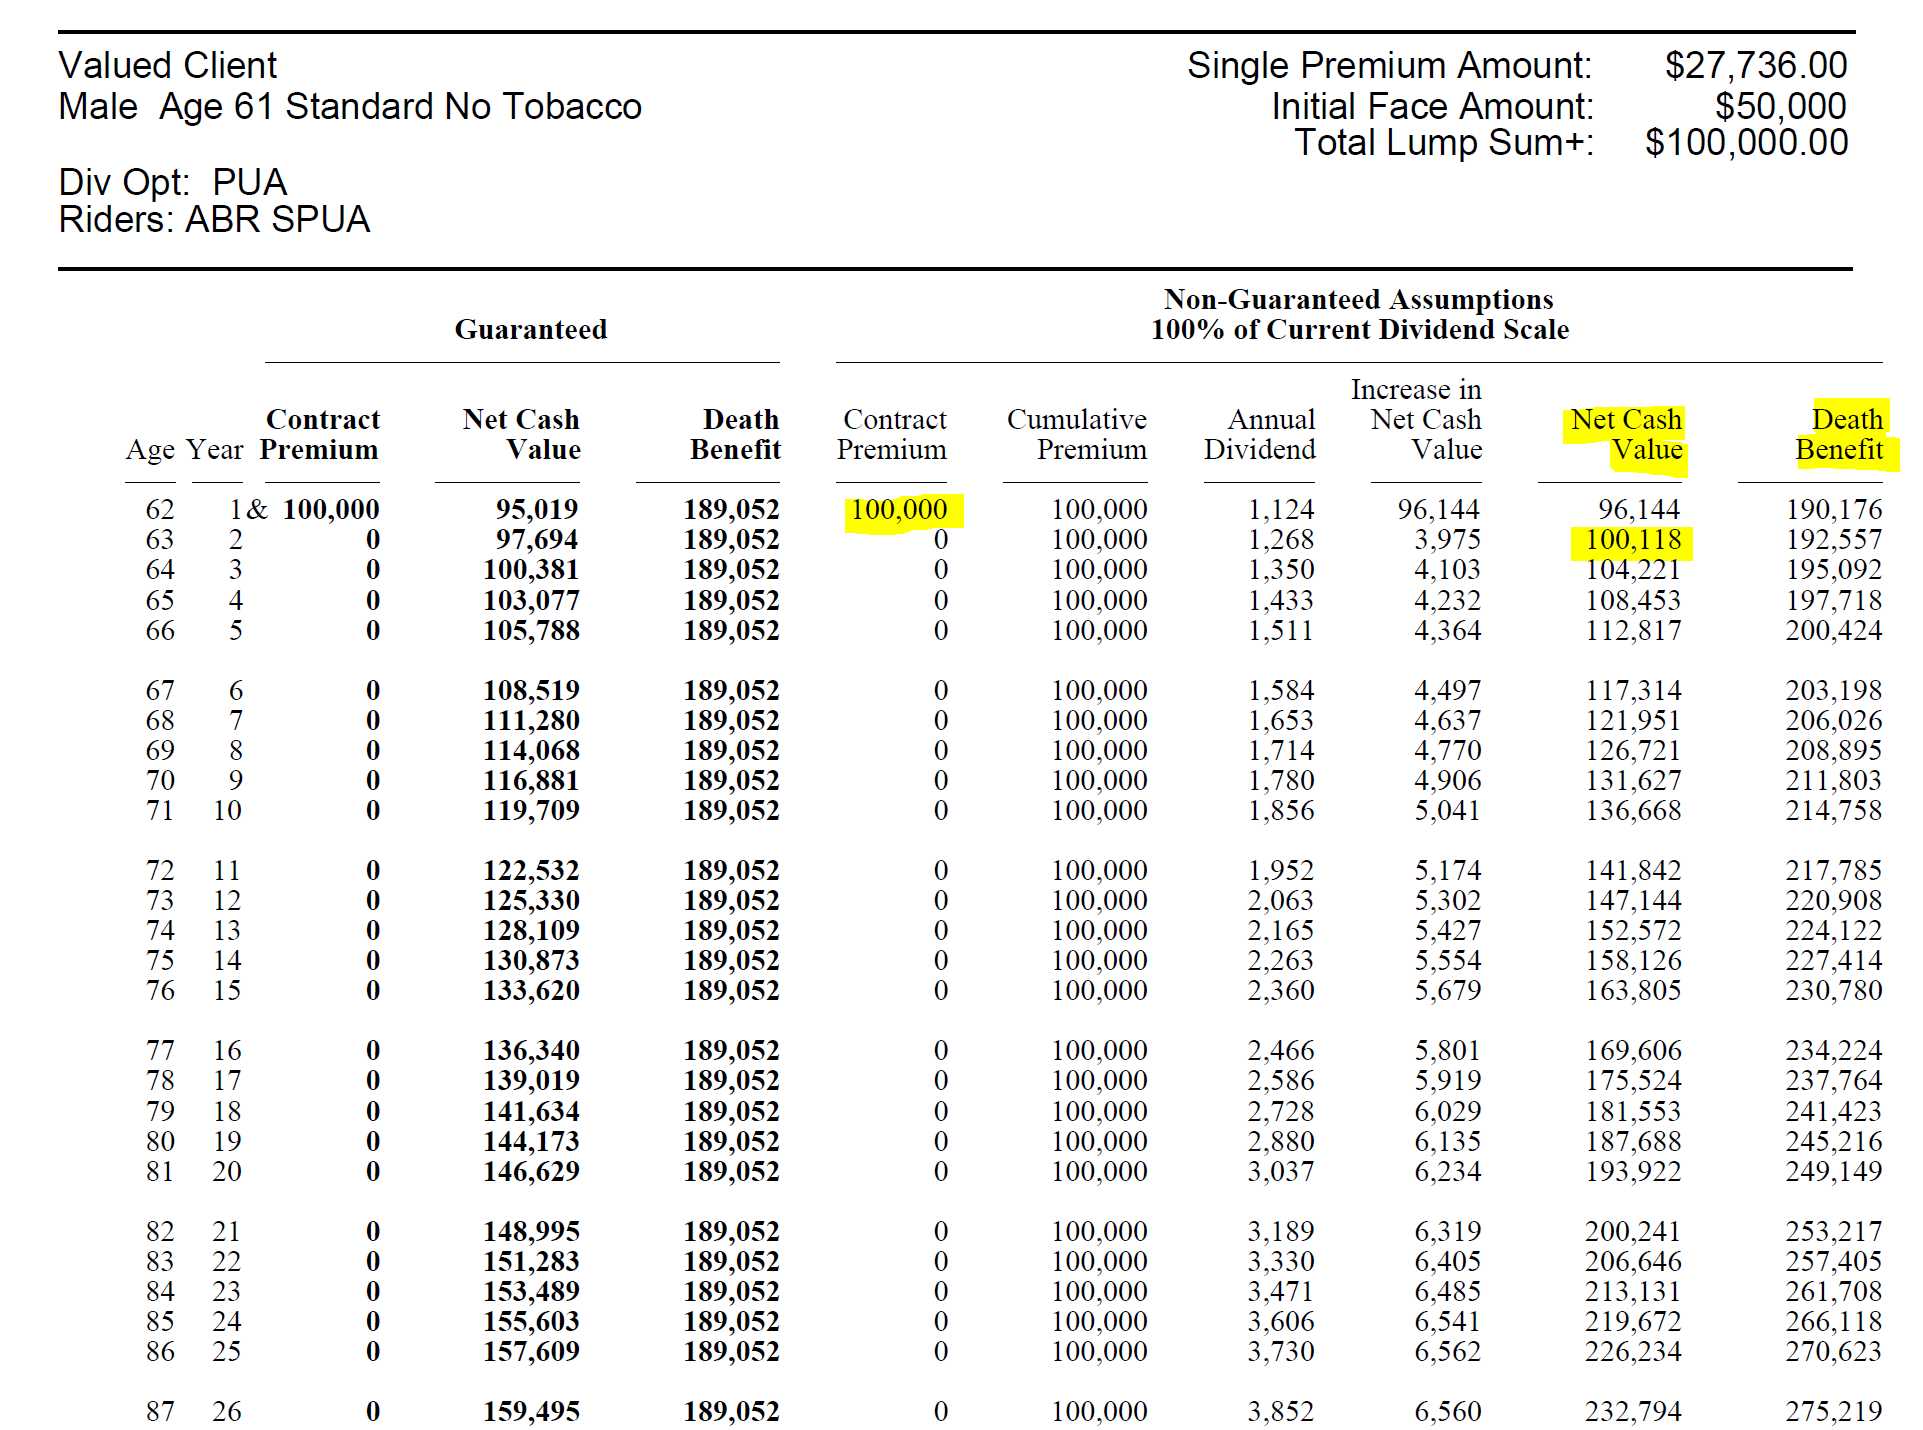Click net cash value 226,234
The height and width of the screenshot is (1430, 1923).
coord(1633,1351)
